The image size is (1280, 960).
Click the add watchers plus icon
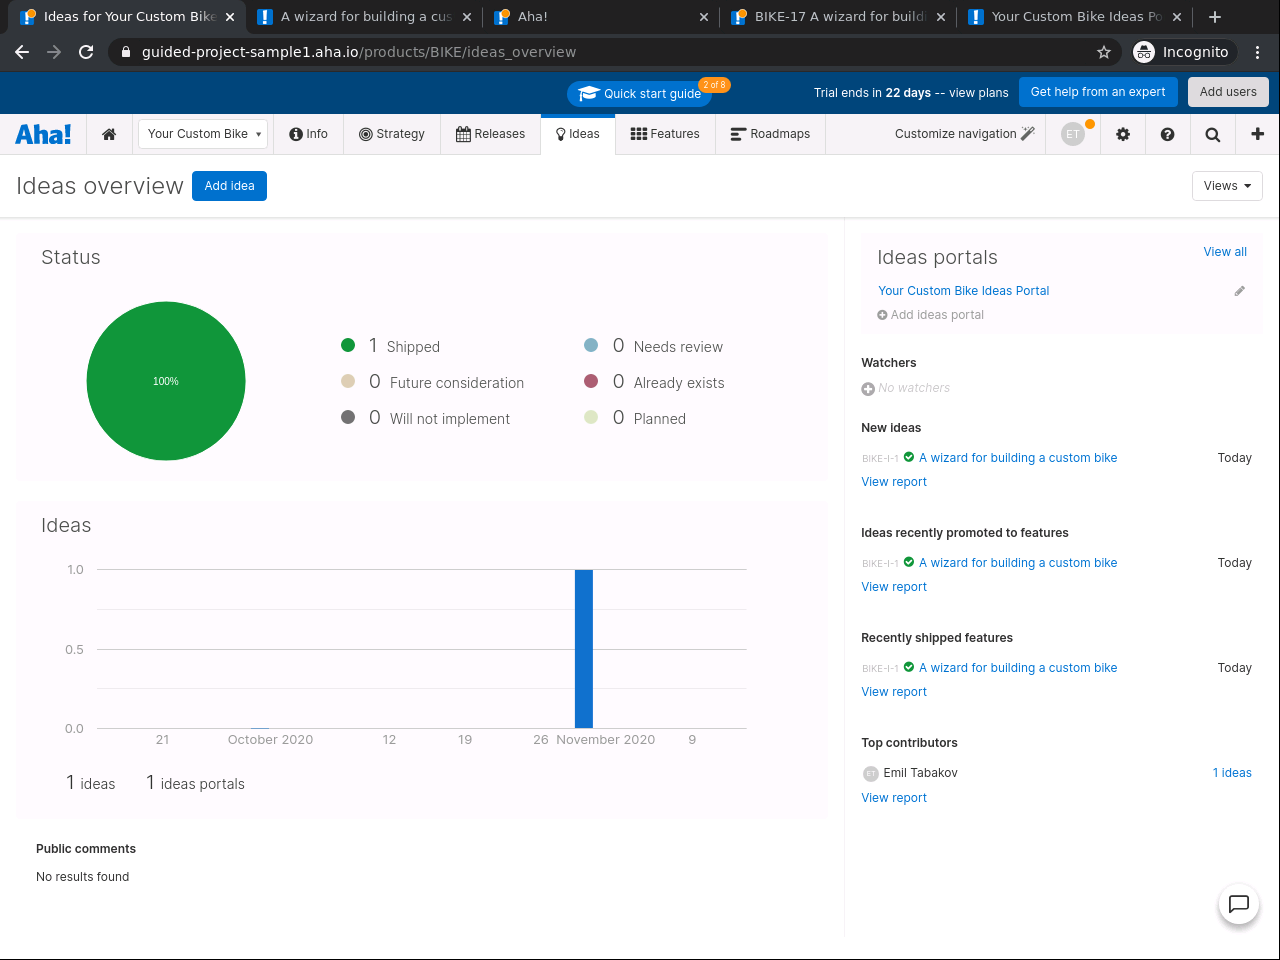(868, 389)
